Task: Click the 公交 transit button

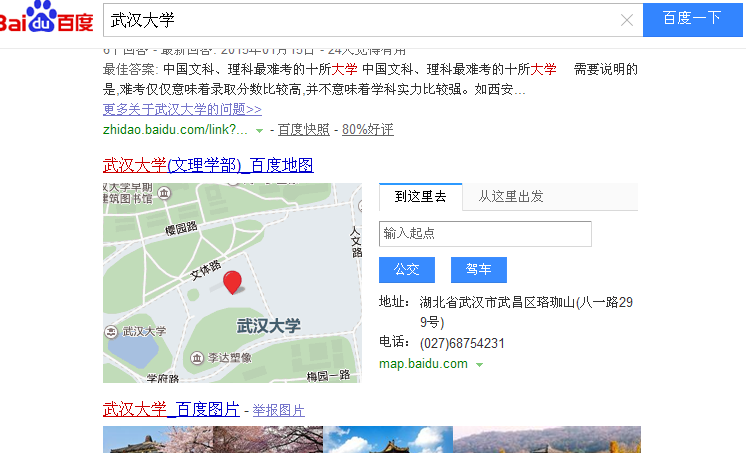Action: [406, 270]
